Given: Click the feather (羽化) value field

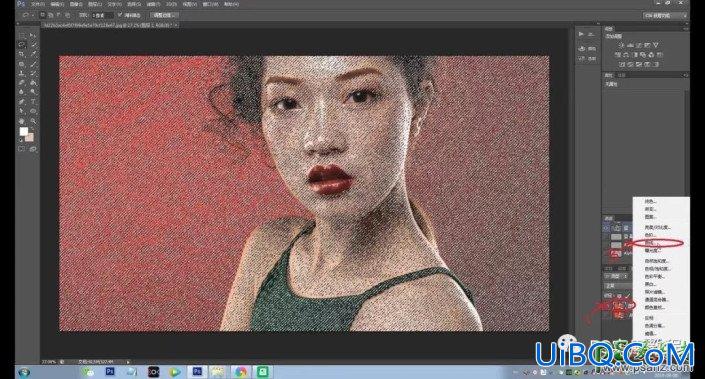Looking at the screenshot, I should coord(103,15).
